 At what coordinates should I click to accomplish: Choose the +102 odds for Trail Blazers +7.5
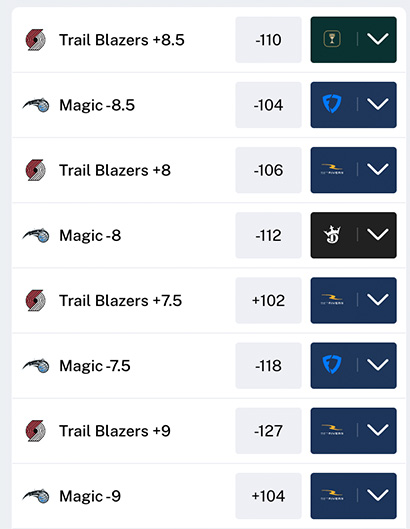268,300
